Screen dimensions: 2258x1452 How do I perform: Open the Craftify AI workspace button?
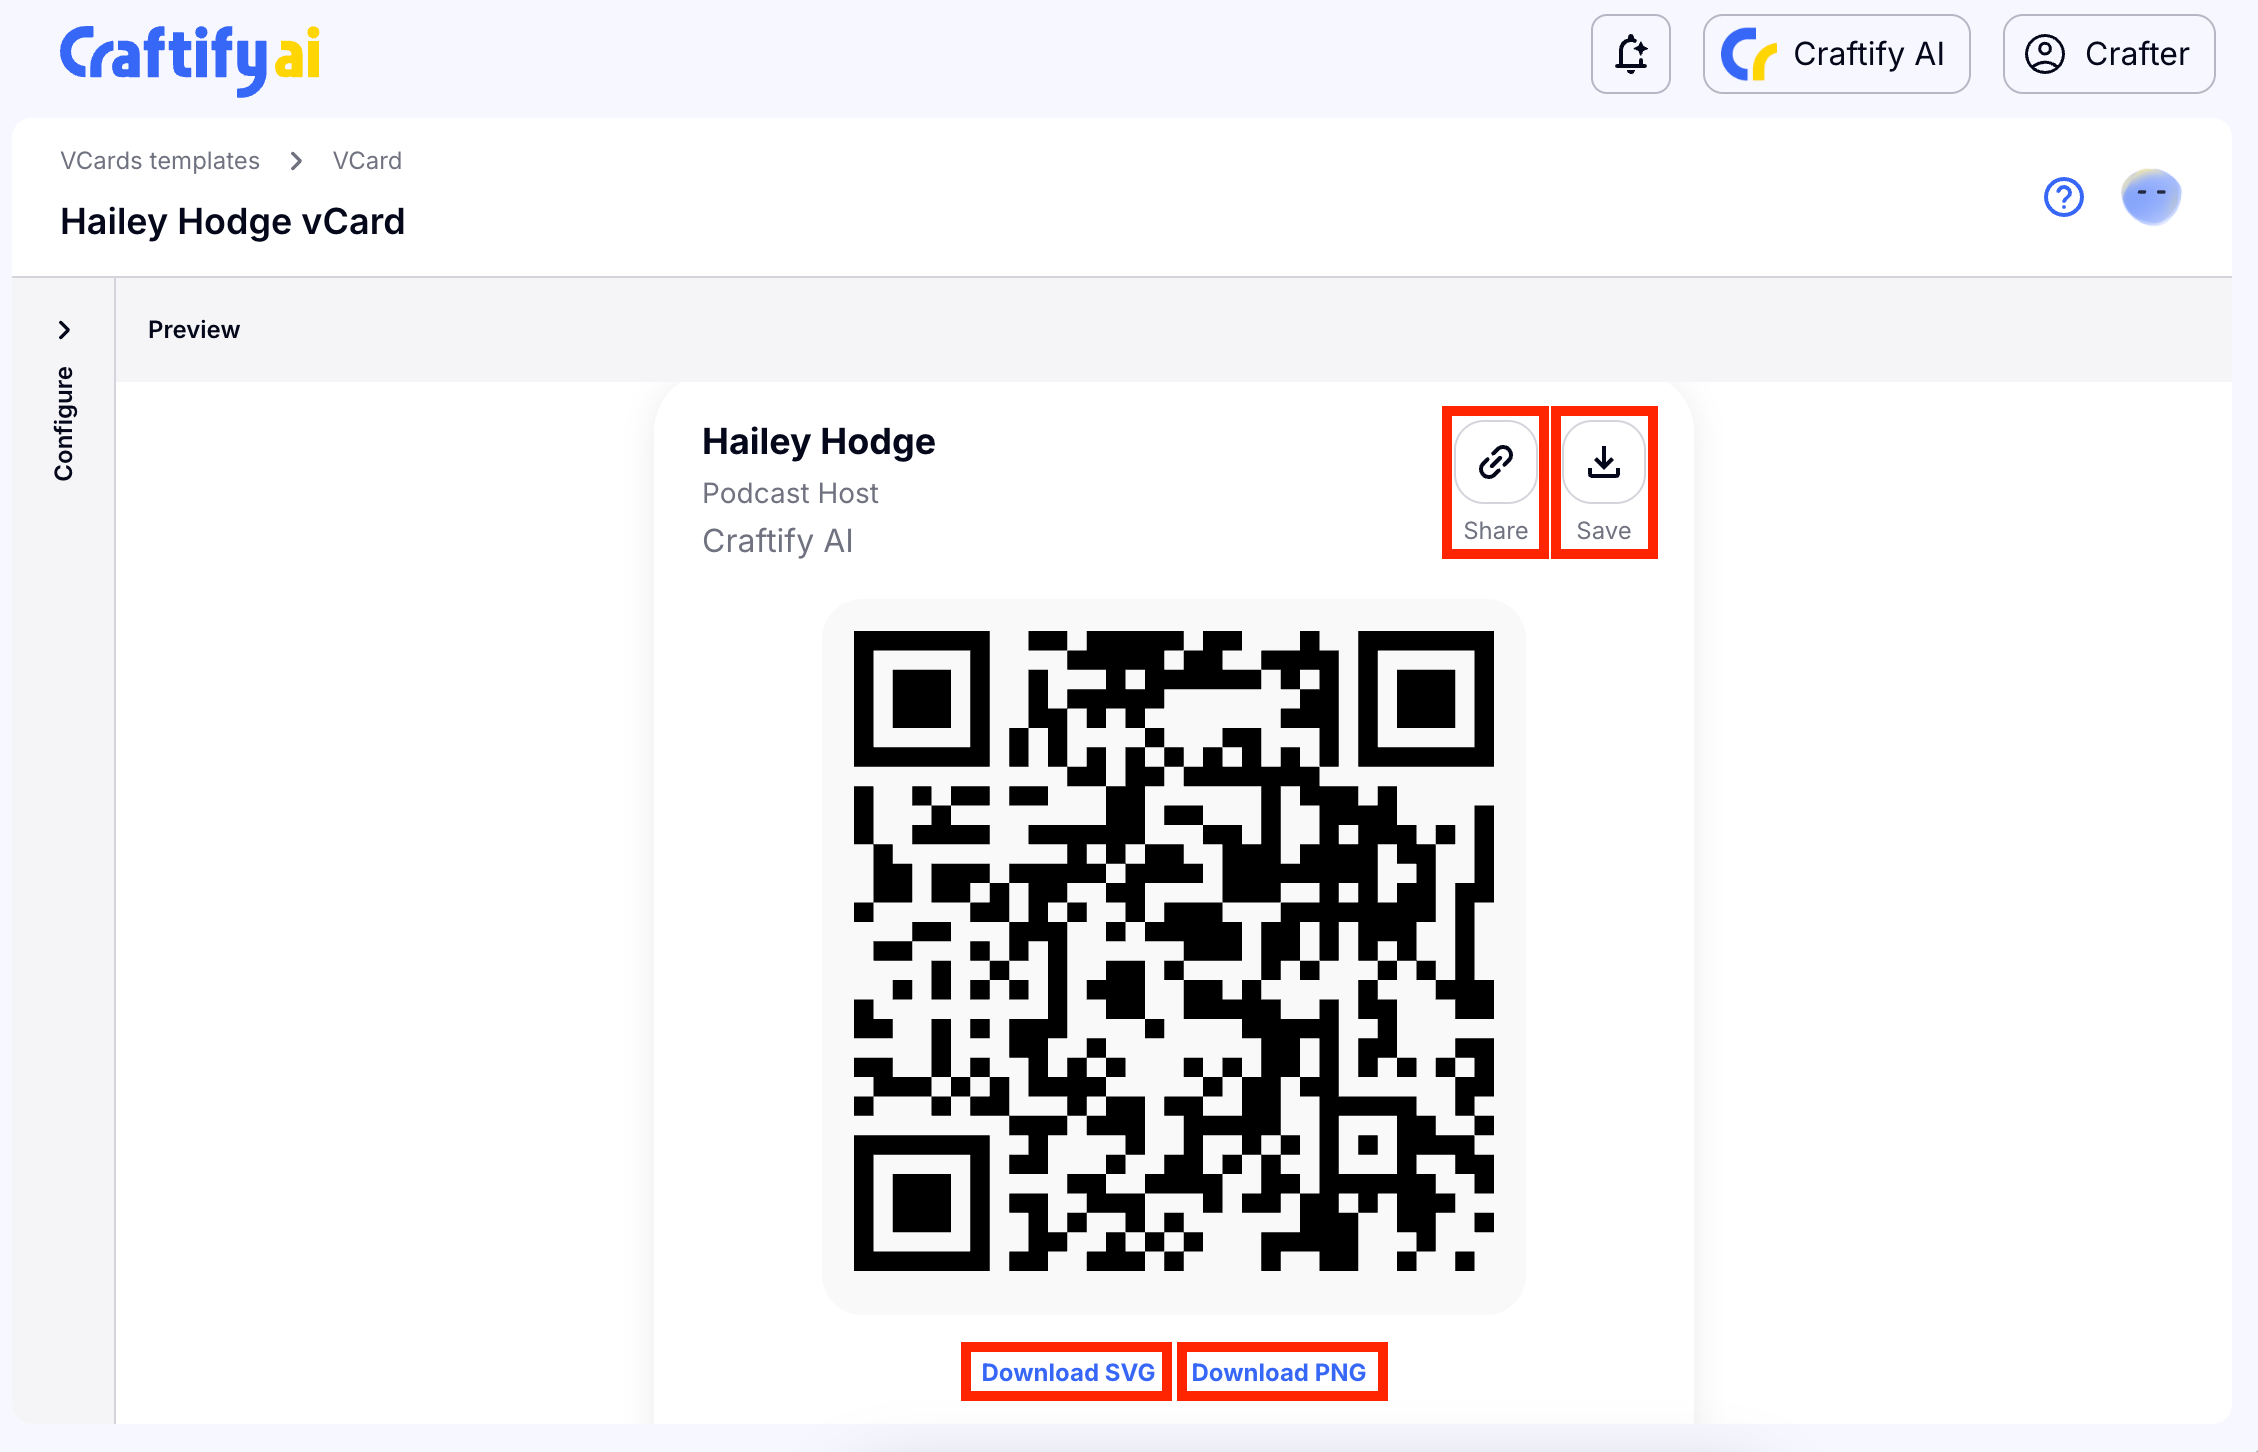pos(1836,54)
